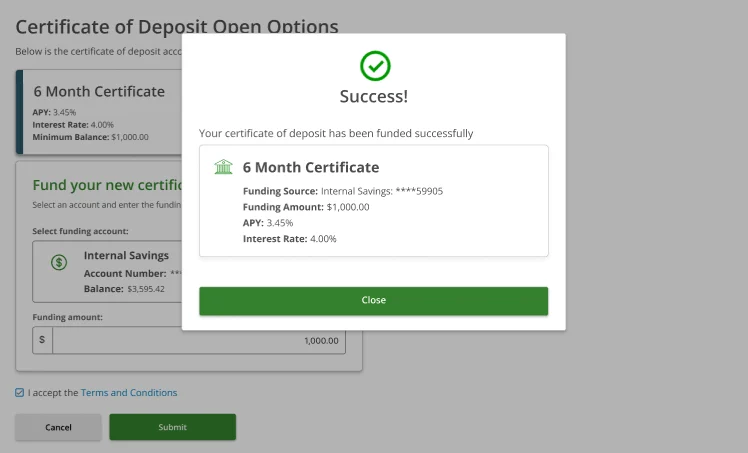Click the 'Funding amount:' label
The image size is (748, 453).
(68, 317)
